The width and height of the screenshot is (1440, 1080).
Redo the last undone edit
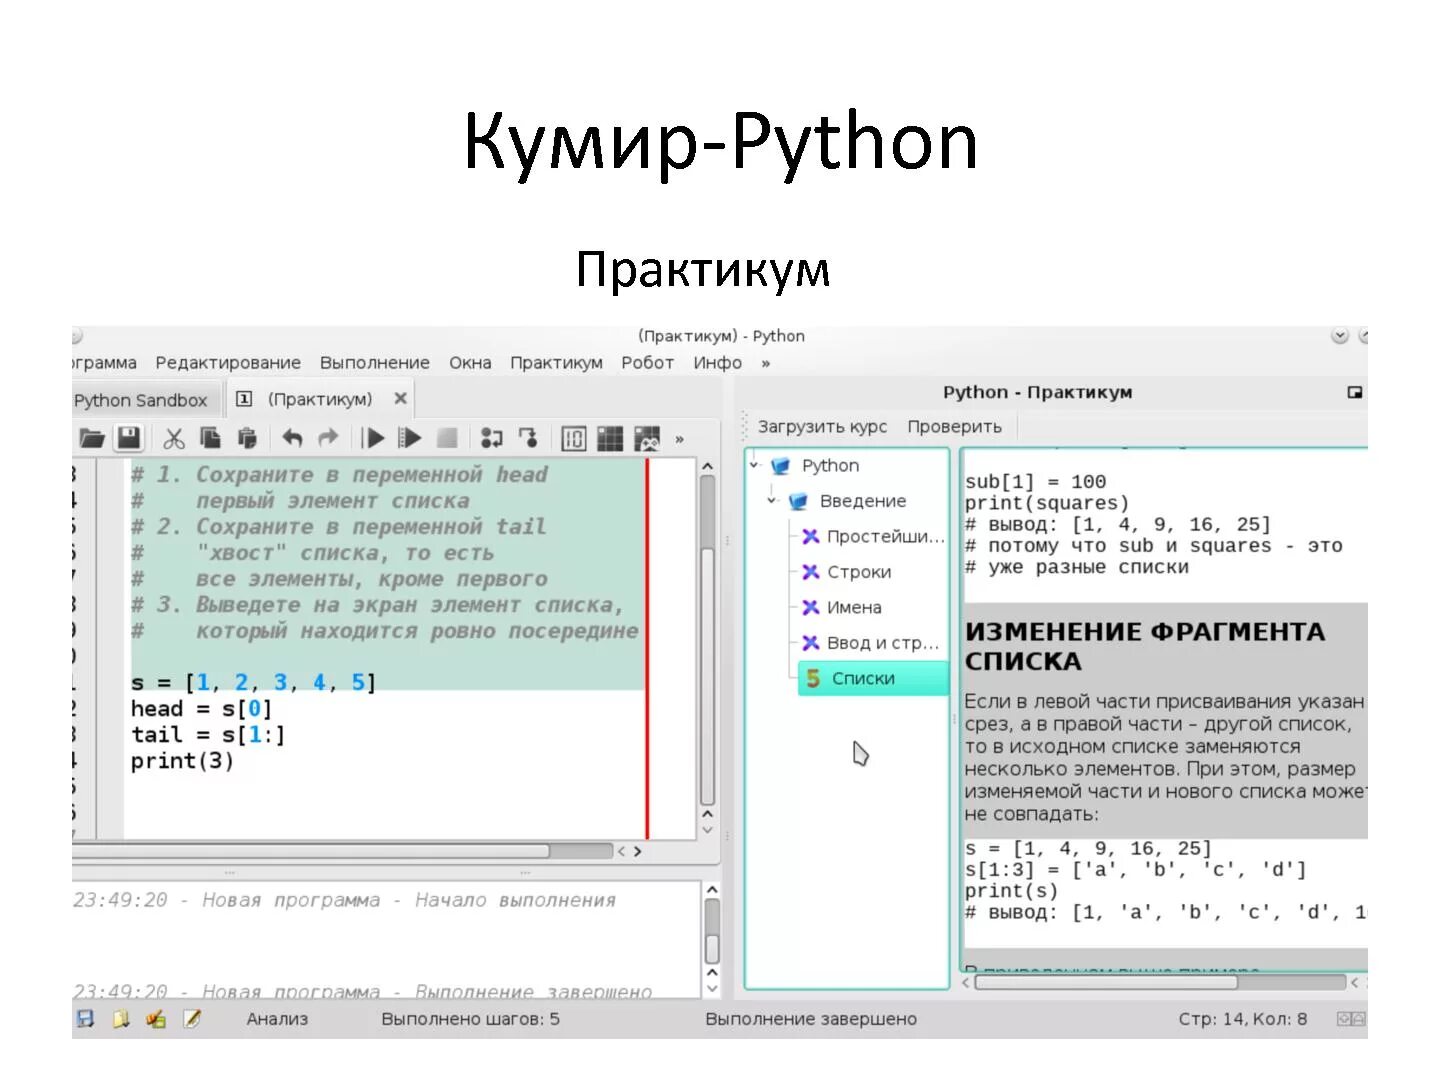coord(328,438)
